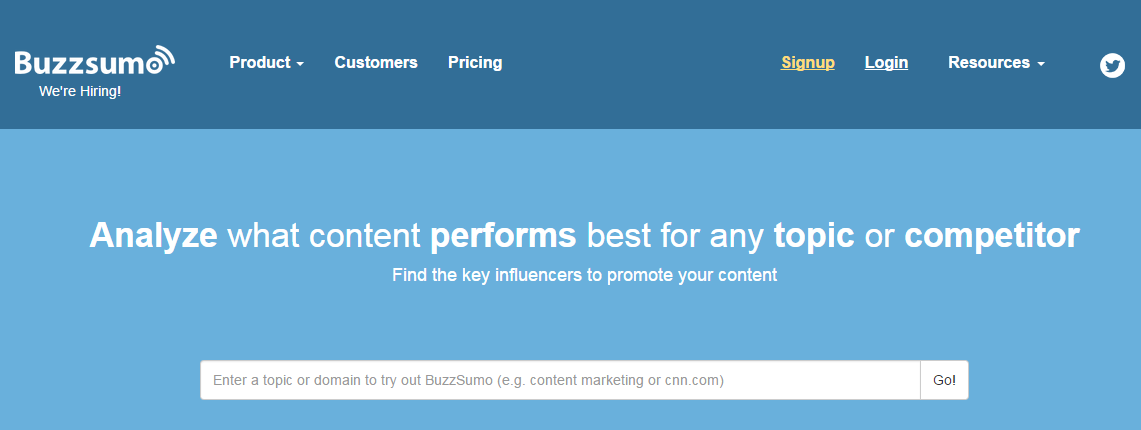Open the Login link

(886, 63)
